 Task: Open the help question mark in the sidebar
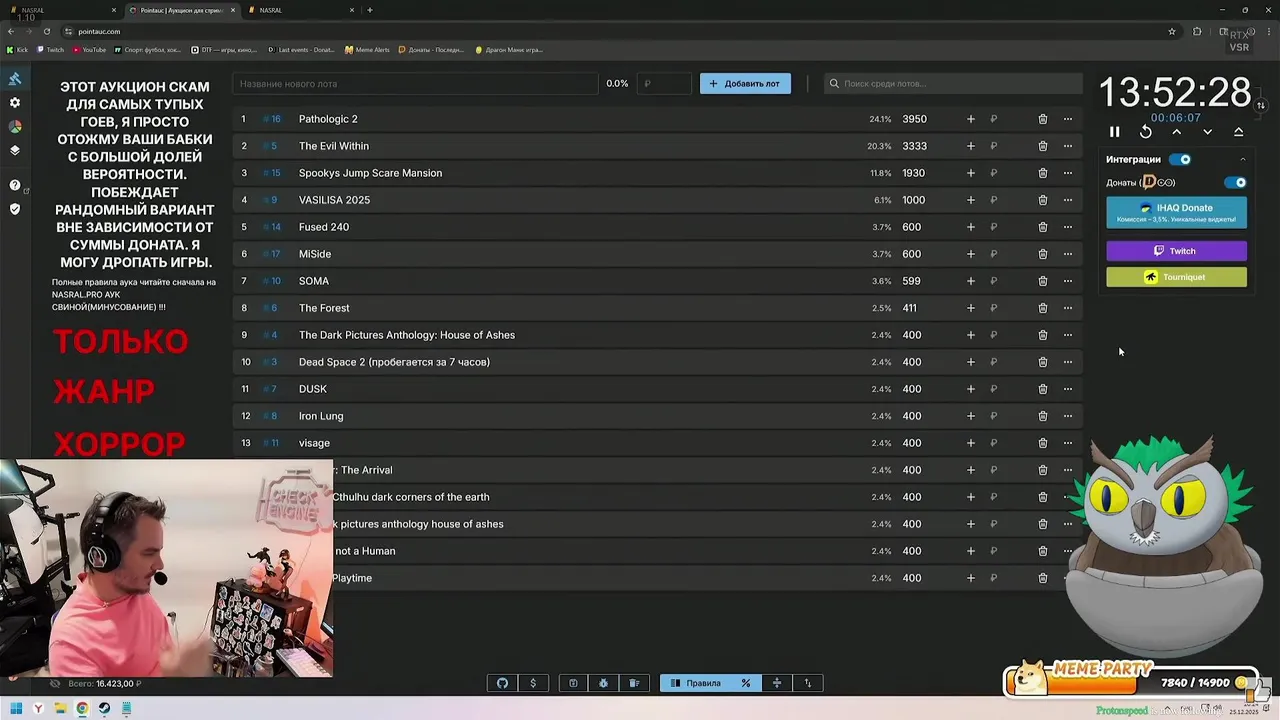(x=15, y=185)
